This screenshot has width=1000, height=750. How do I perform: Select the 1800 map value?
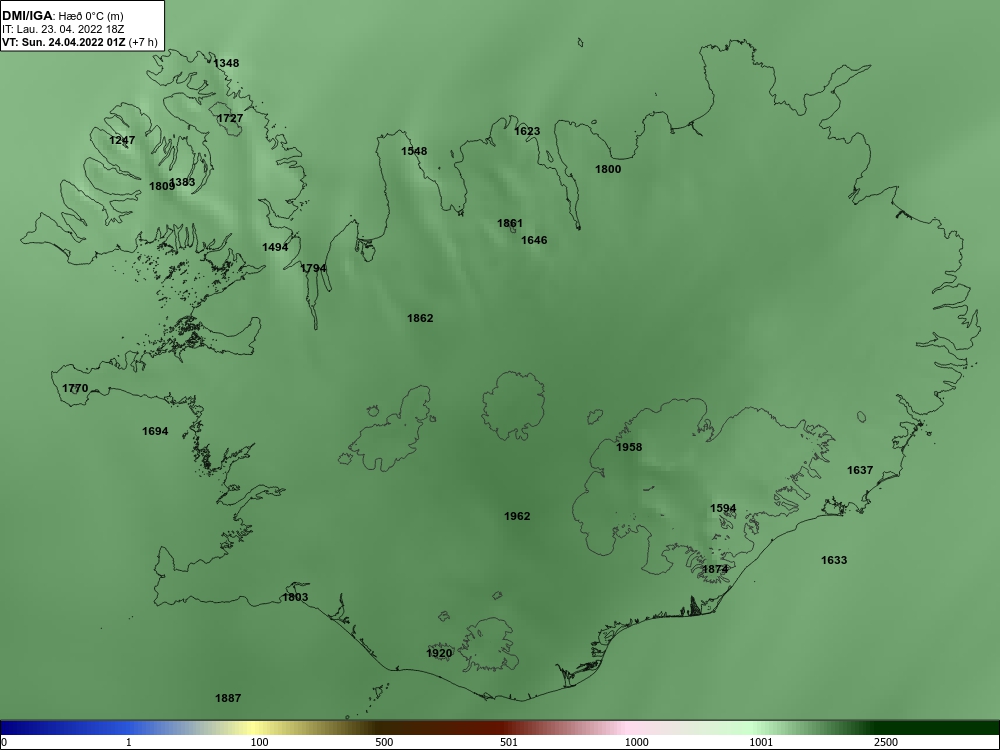(608, 169)
